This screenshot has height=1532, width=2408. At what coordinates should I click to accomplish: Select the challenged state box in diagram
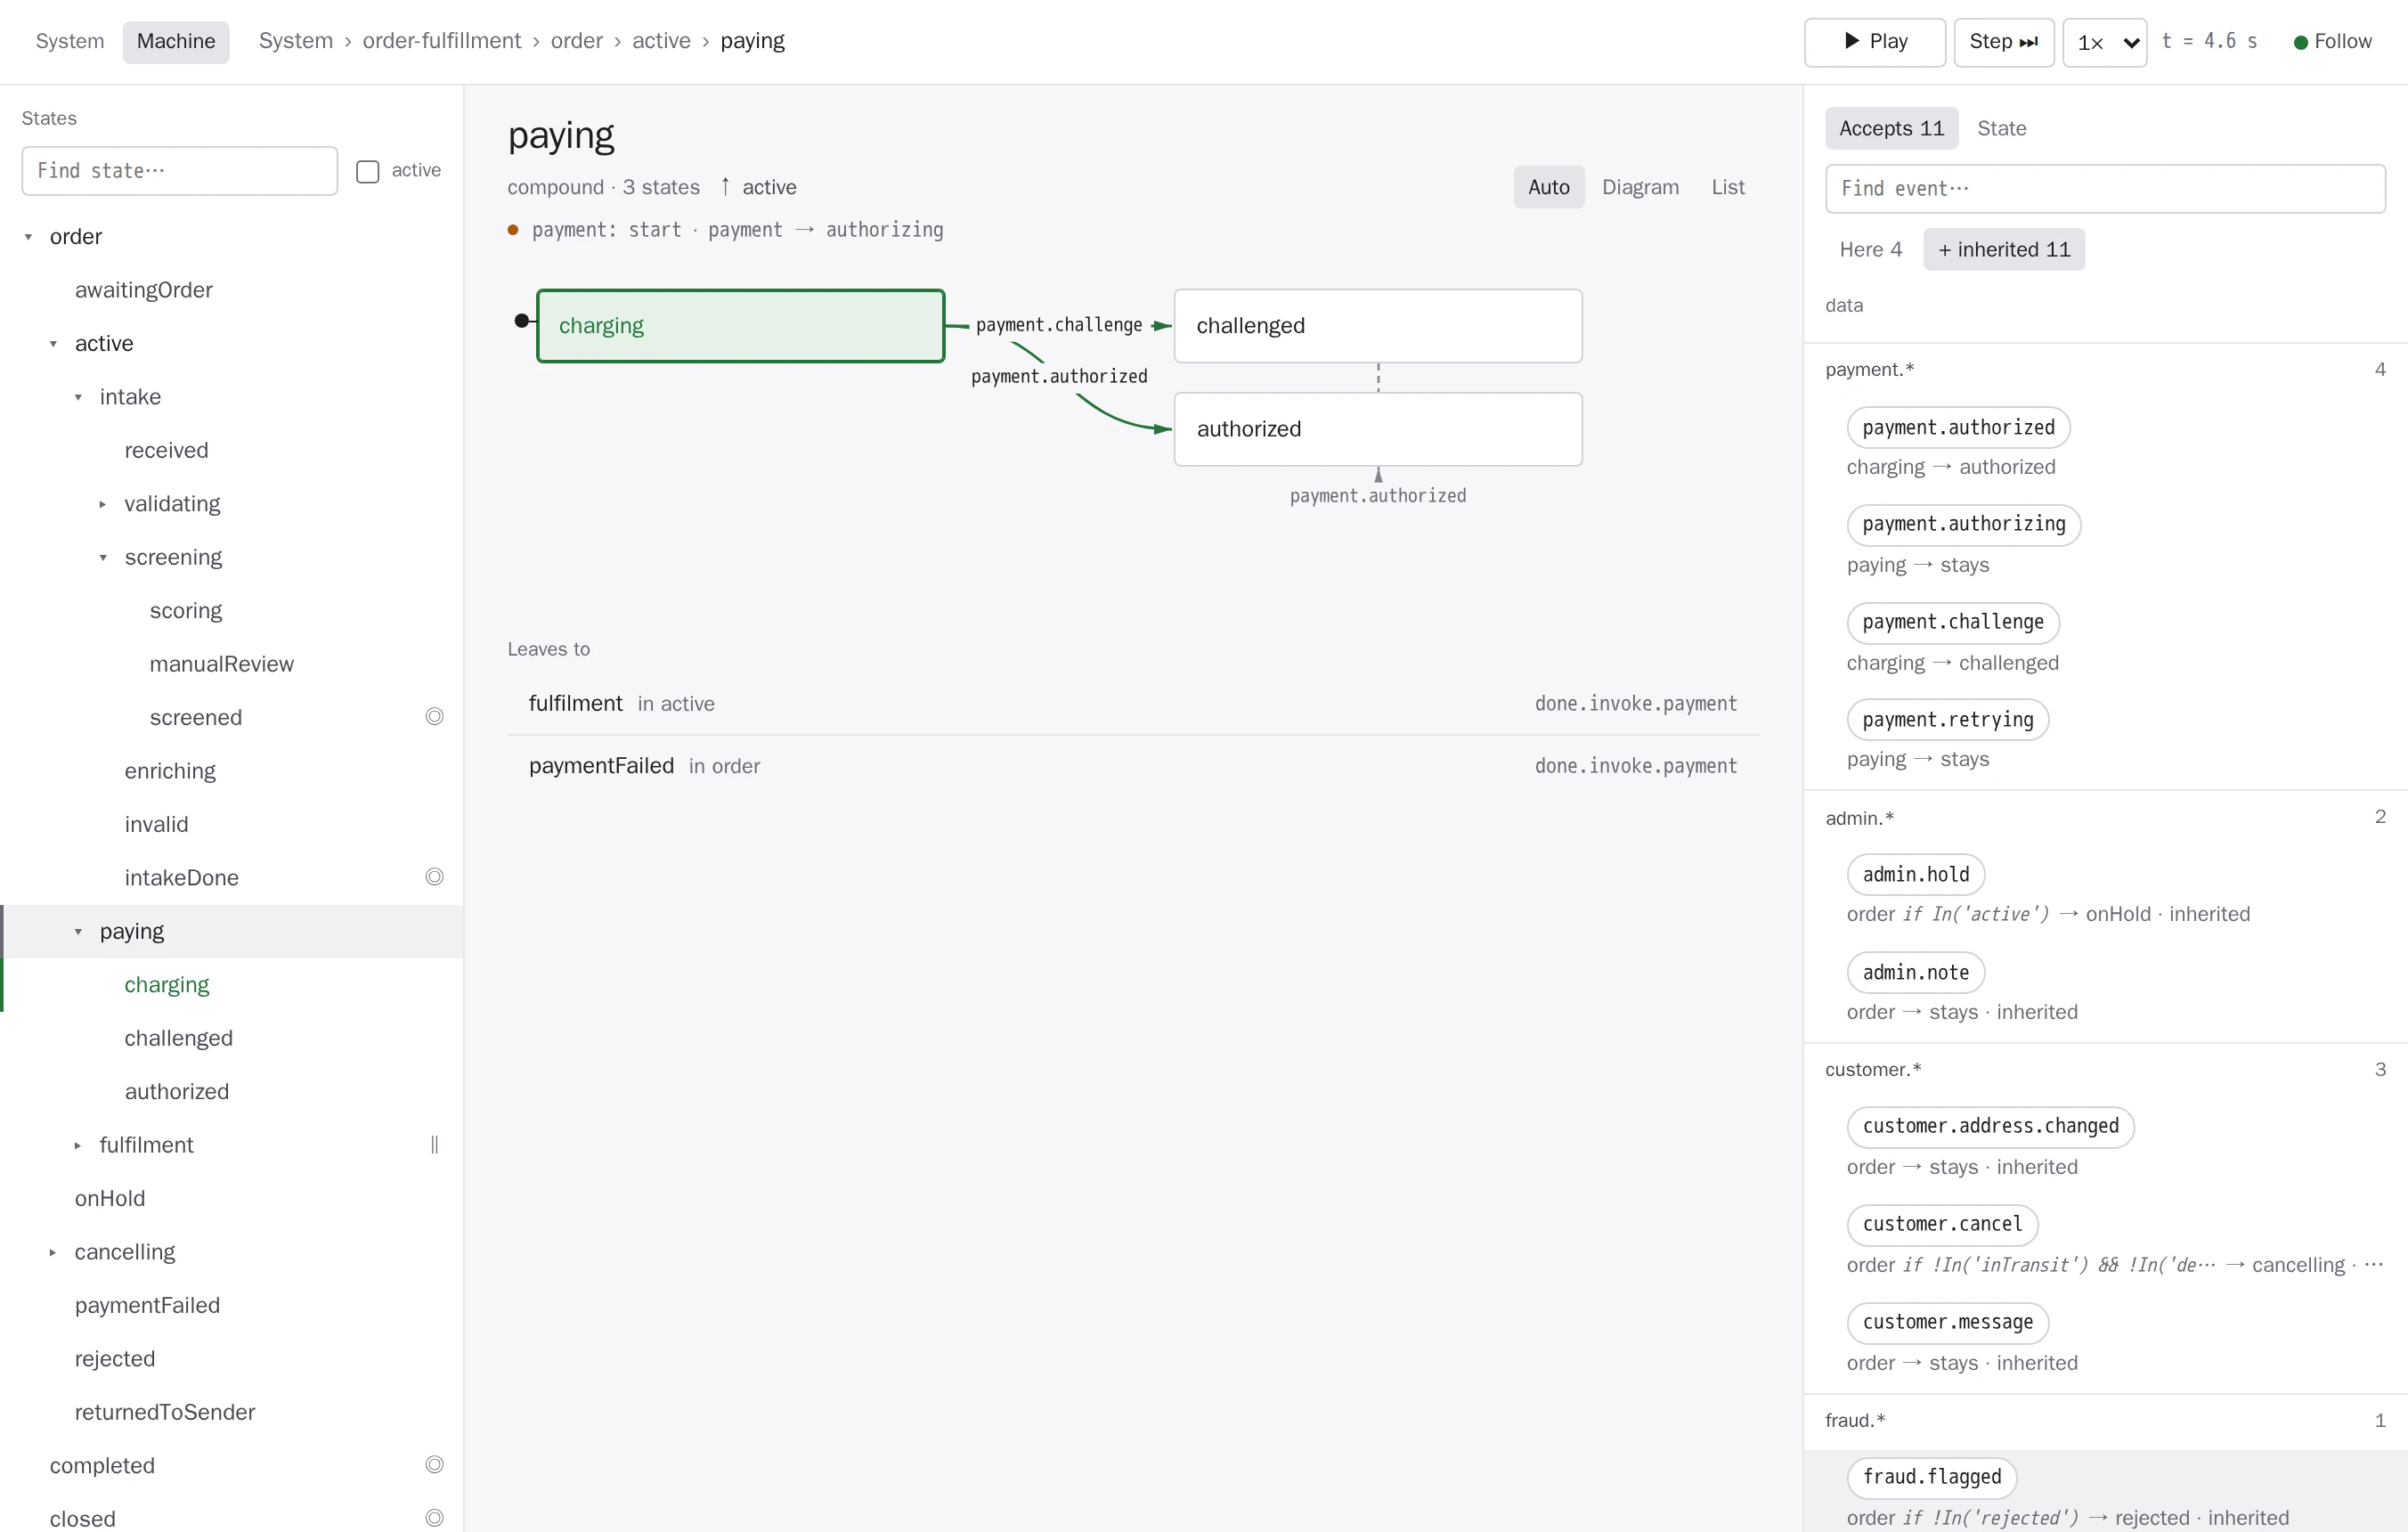point(1378,326)
